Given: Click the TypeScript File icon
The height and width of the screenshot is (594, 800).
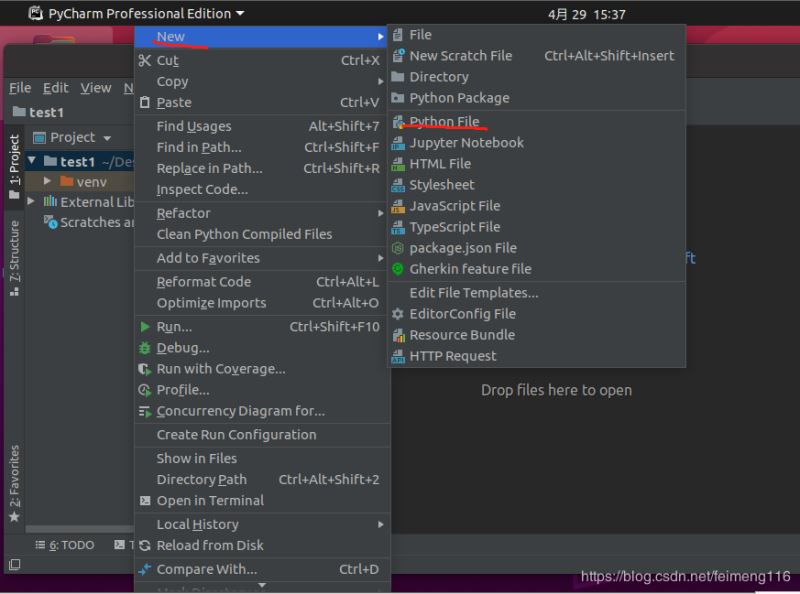Looking at the screenshot, I should (398, 227).
